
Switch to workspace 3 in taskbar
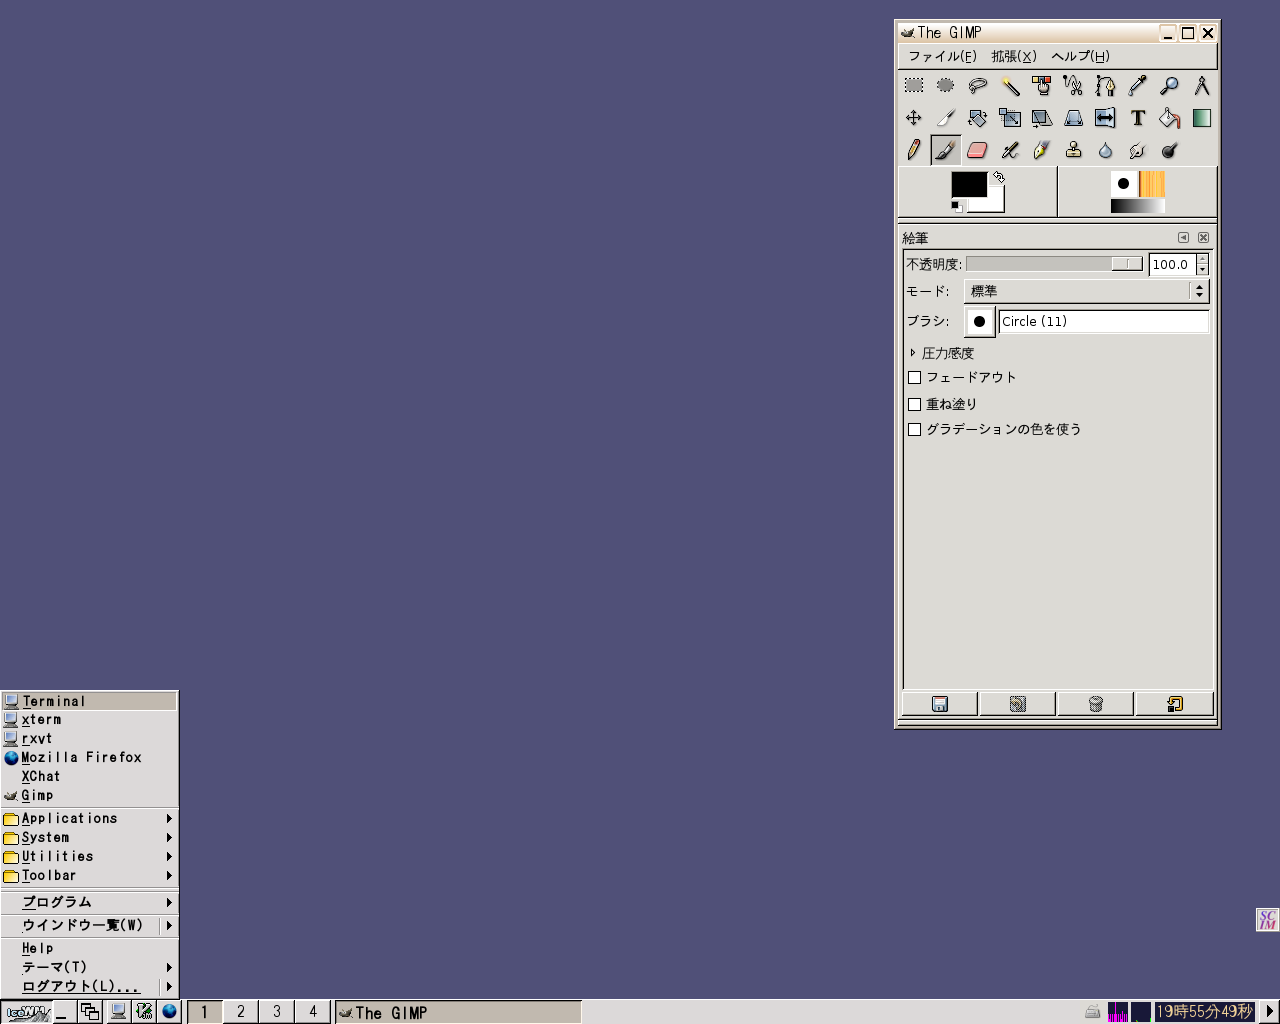tap(277, 1012)
